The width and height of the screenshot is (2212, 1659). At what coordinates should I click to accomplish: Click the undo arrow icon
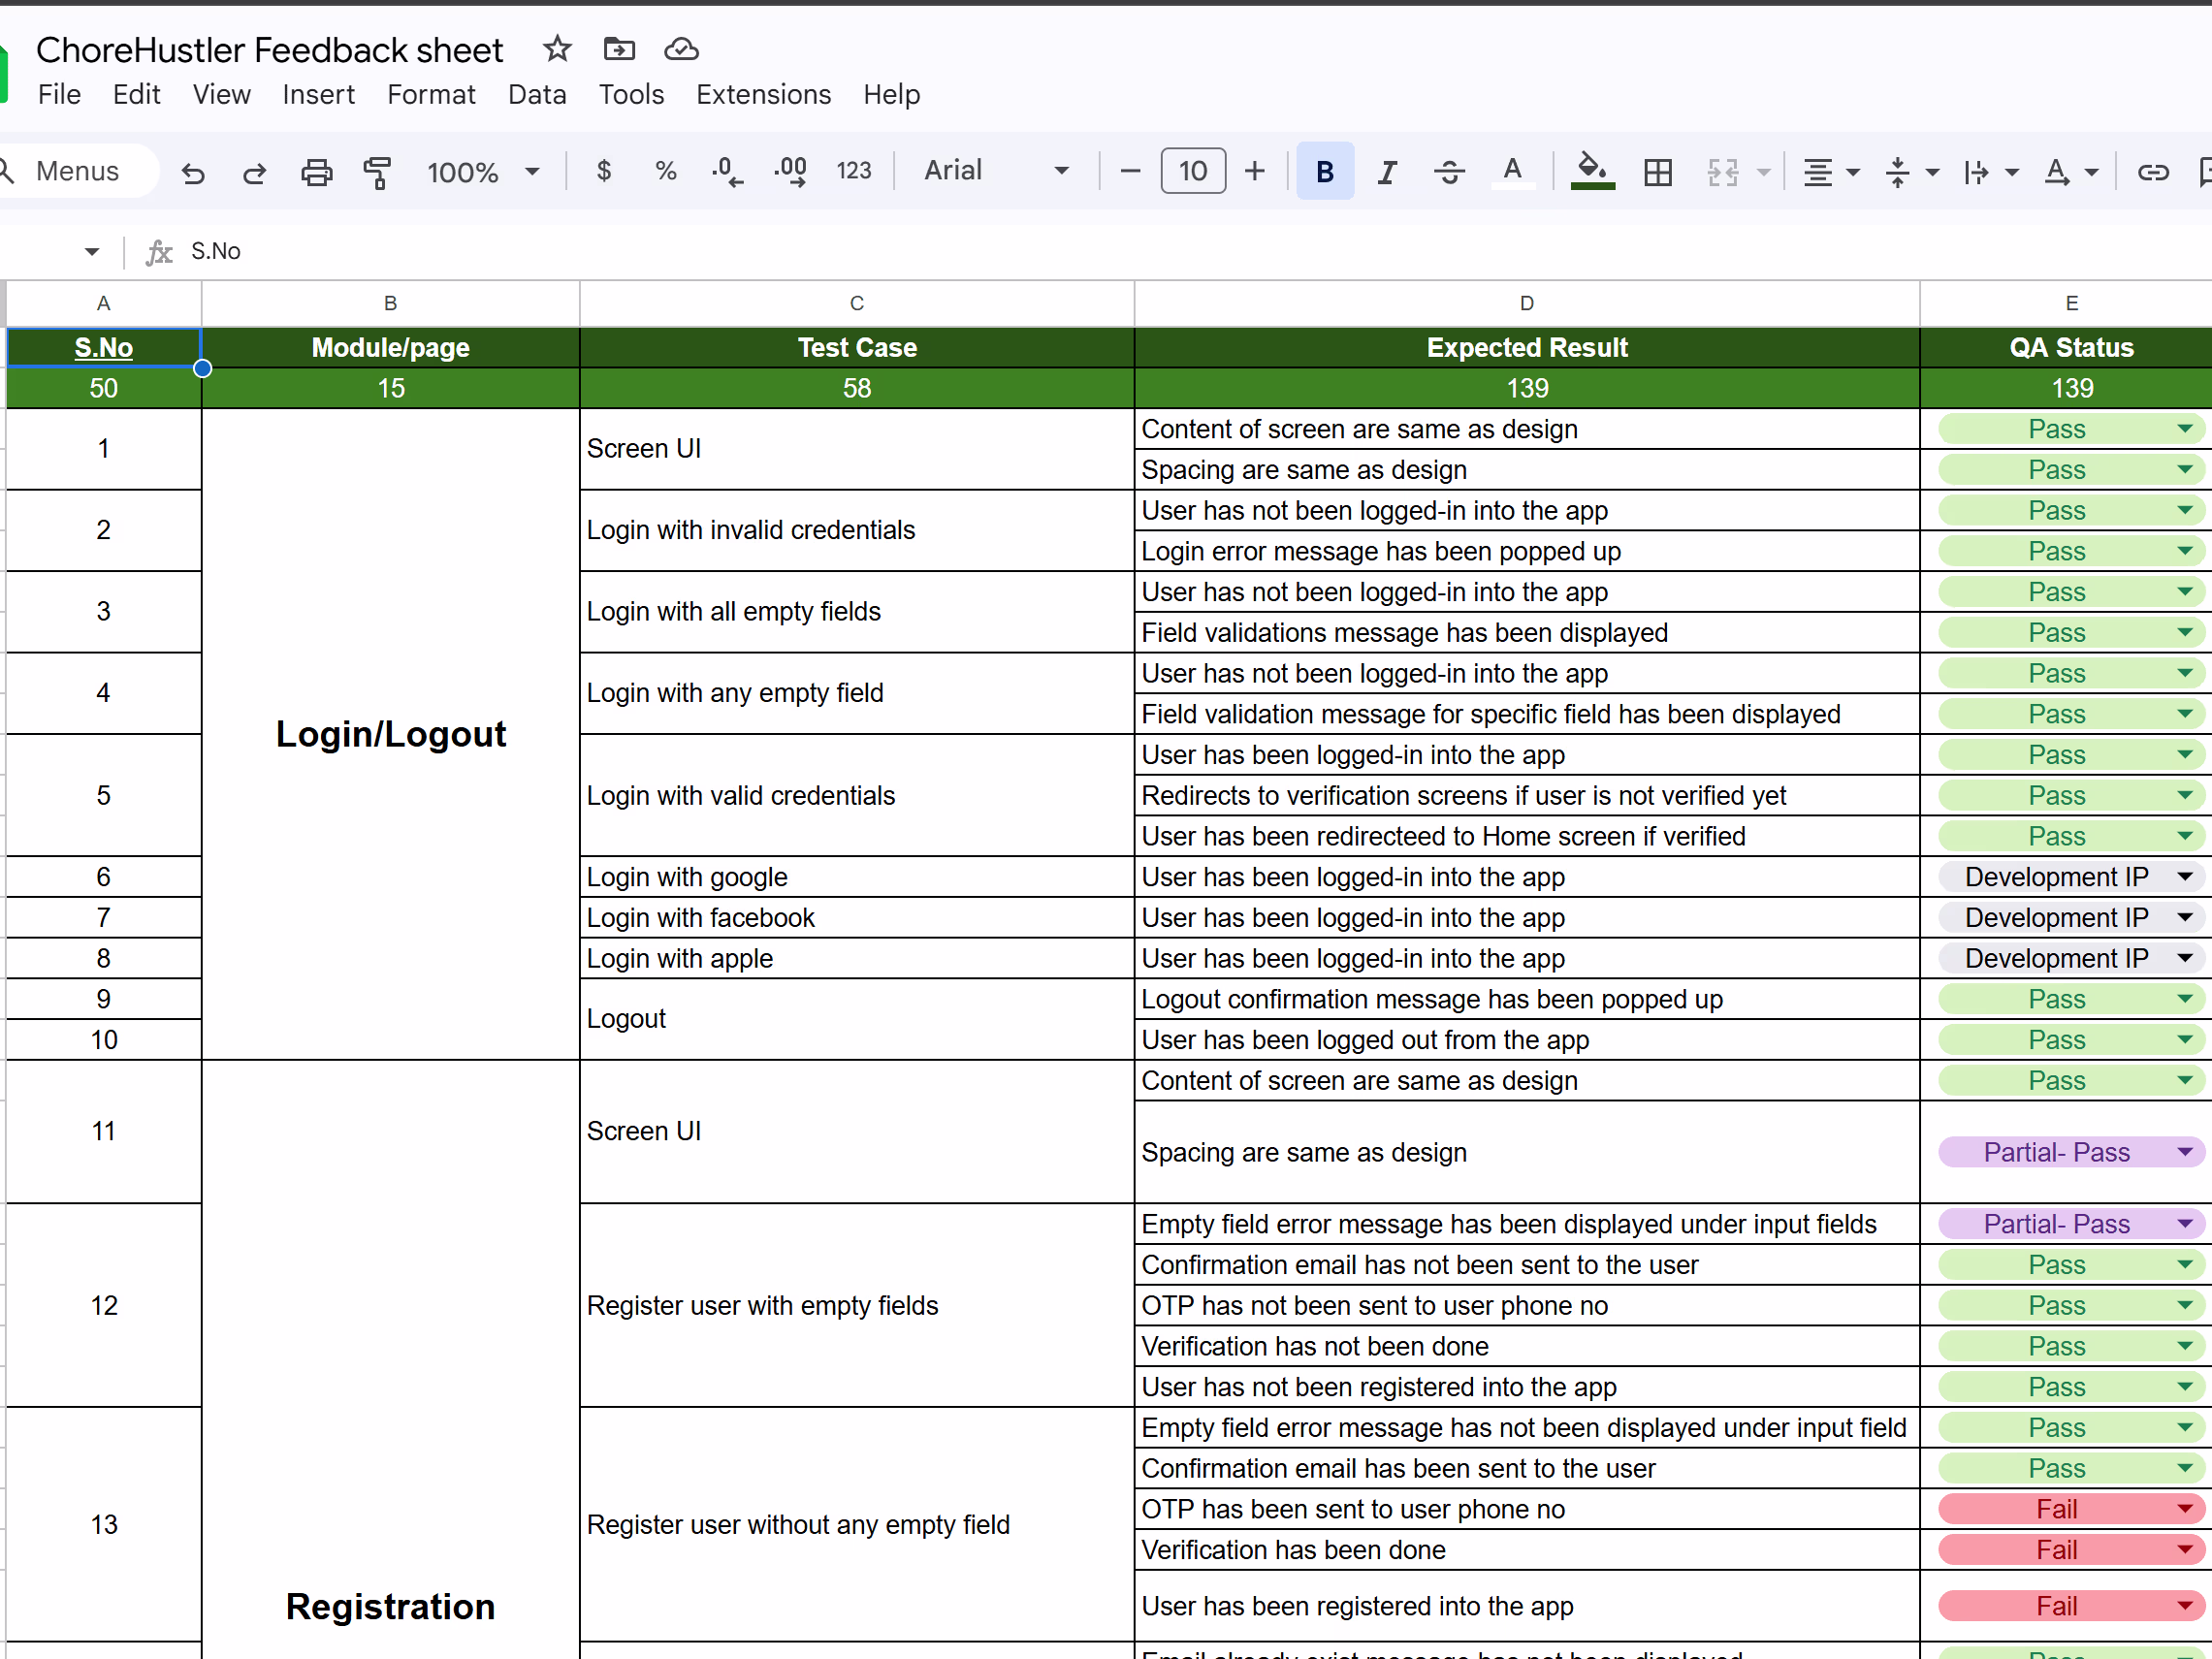click(193, 172)
